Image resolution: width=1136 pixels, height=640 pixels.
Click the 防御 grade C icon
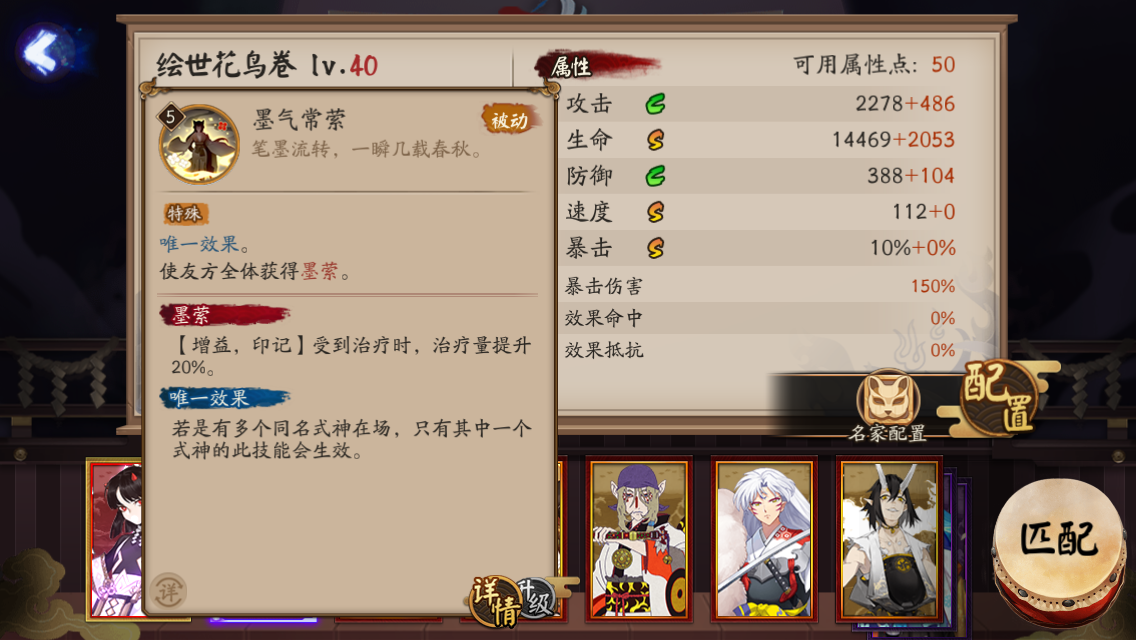point(655,175)
